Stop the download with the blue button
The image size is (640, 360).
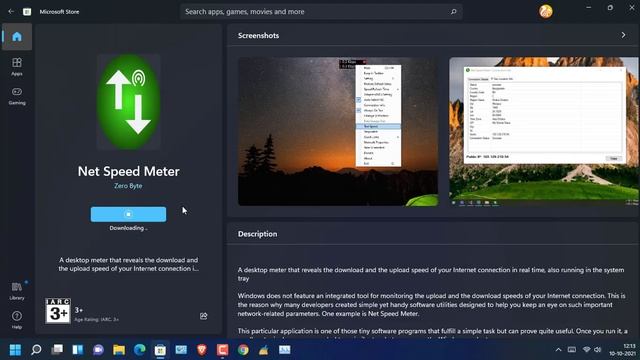pyautogui.click(x=128, y=214)
